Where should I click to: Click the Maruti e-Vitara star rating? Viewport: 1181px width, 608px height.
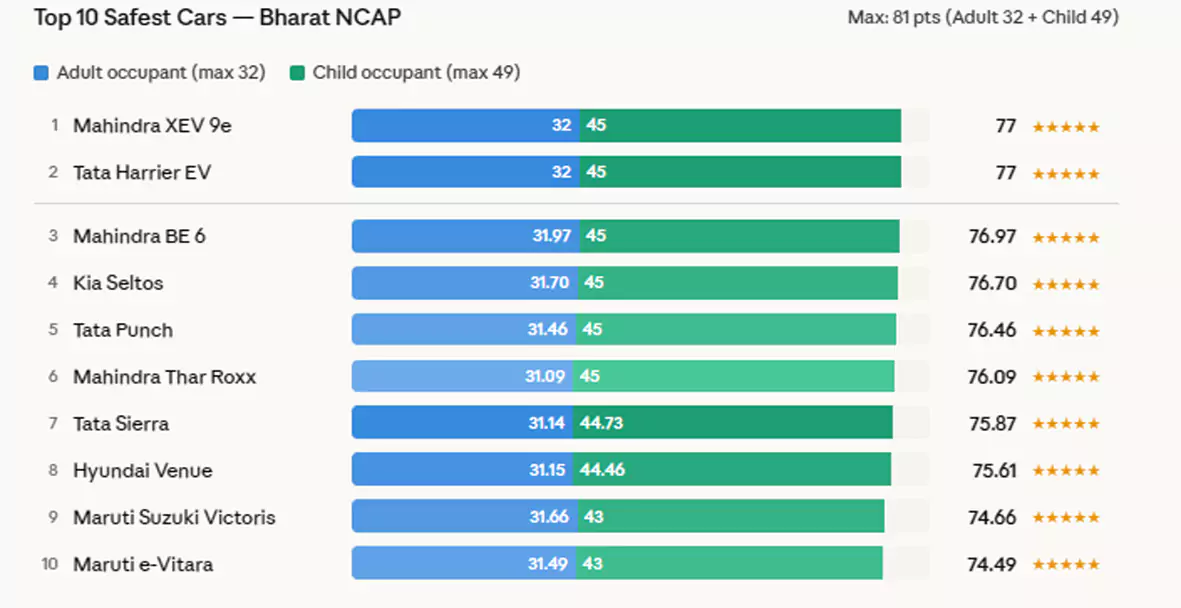click(1066, 565)
